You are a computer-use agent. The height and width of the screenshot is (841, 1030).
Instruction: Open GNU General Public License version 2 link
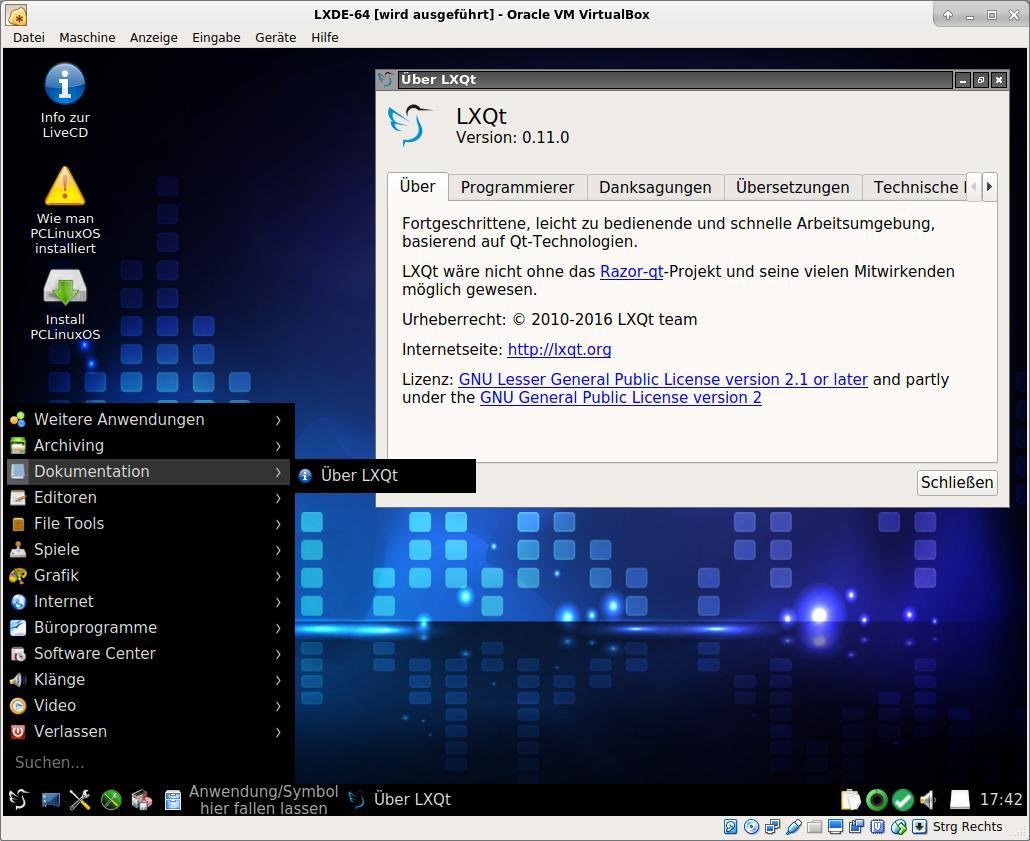click(x=621, y=398)
